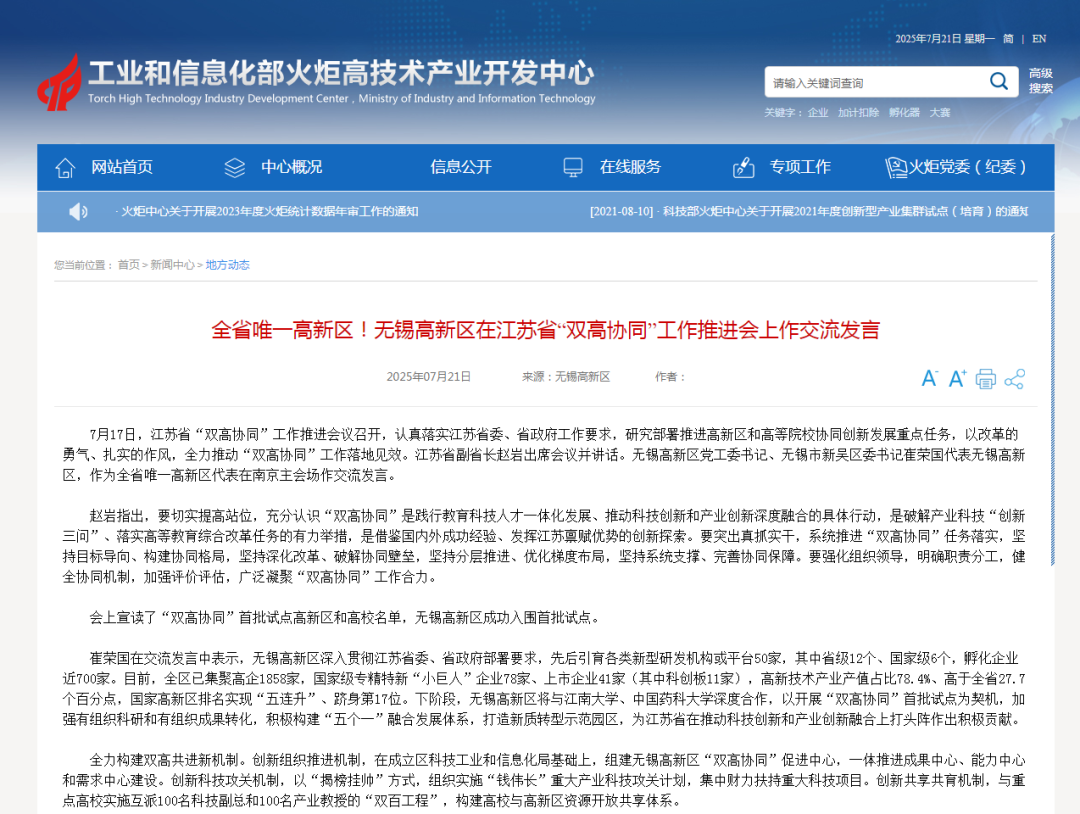Click 首页 in breadcrumb
Viewport: 1080px width, 814px height.
pyautogui.click(x=128, y=264)
